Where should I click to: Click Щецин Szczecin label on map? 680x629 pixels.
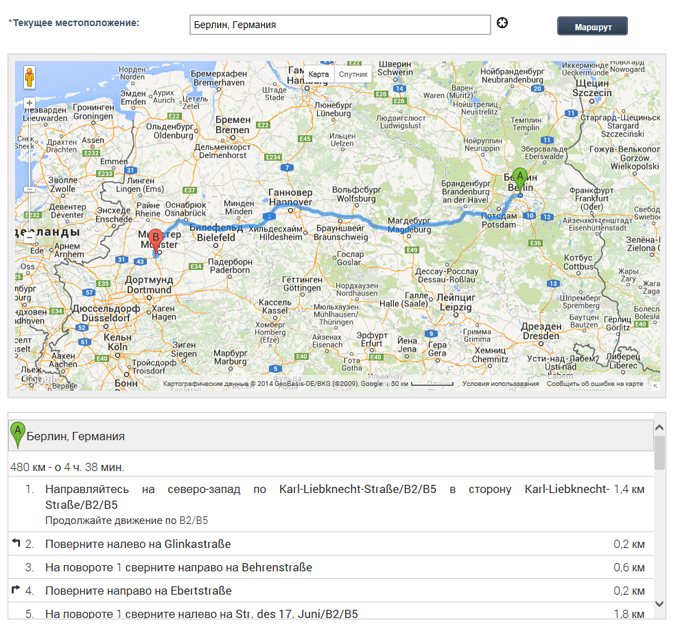tap(592, 88)
